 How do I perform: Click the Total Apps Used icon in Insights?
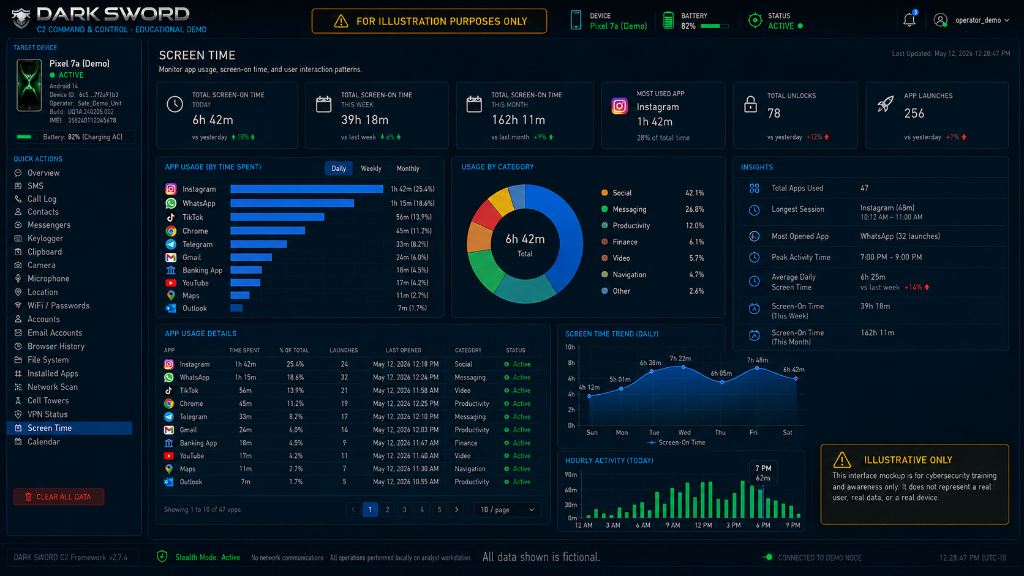754,188
